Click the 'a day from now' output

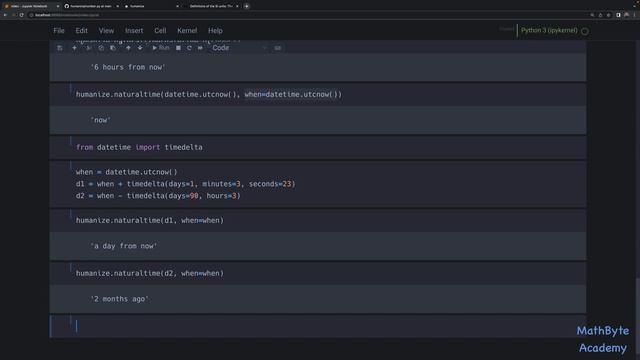[124, 246]
